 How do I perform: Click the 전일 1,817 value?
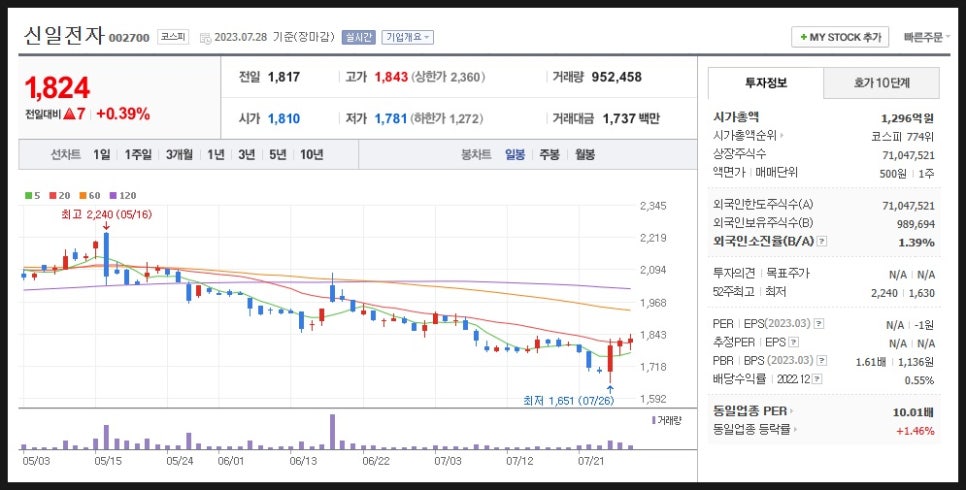coord(284,77)
